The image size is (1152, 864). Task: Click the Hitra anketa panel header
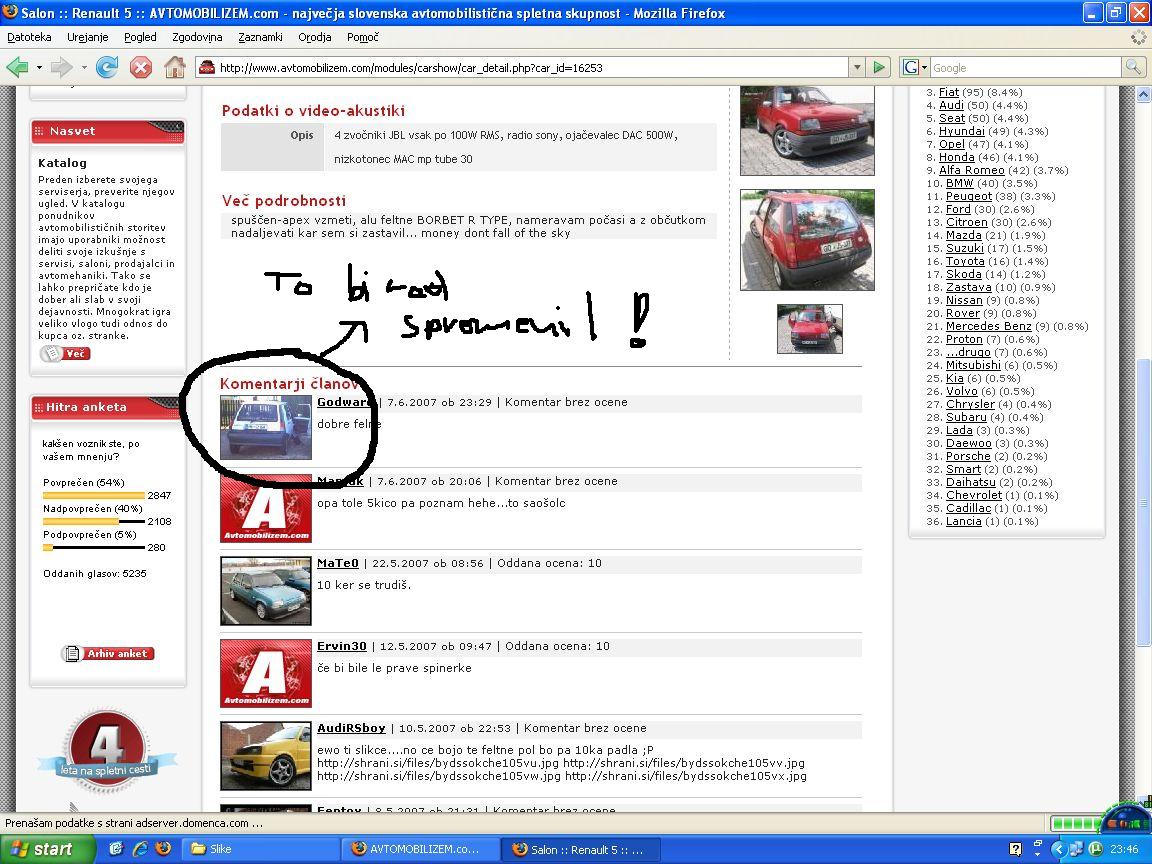tap(107, 407)
